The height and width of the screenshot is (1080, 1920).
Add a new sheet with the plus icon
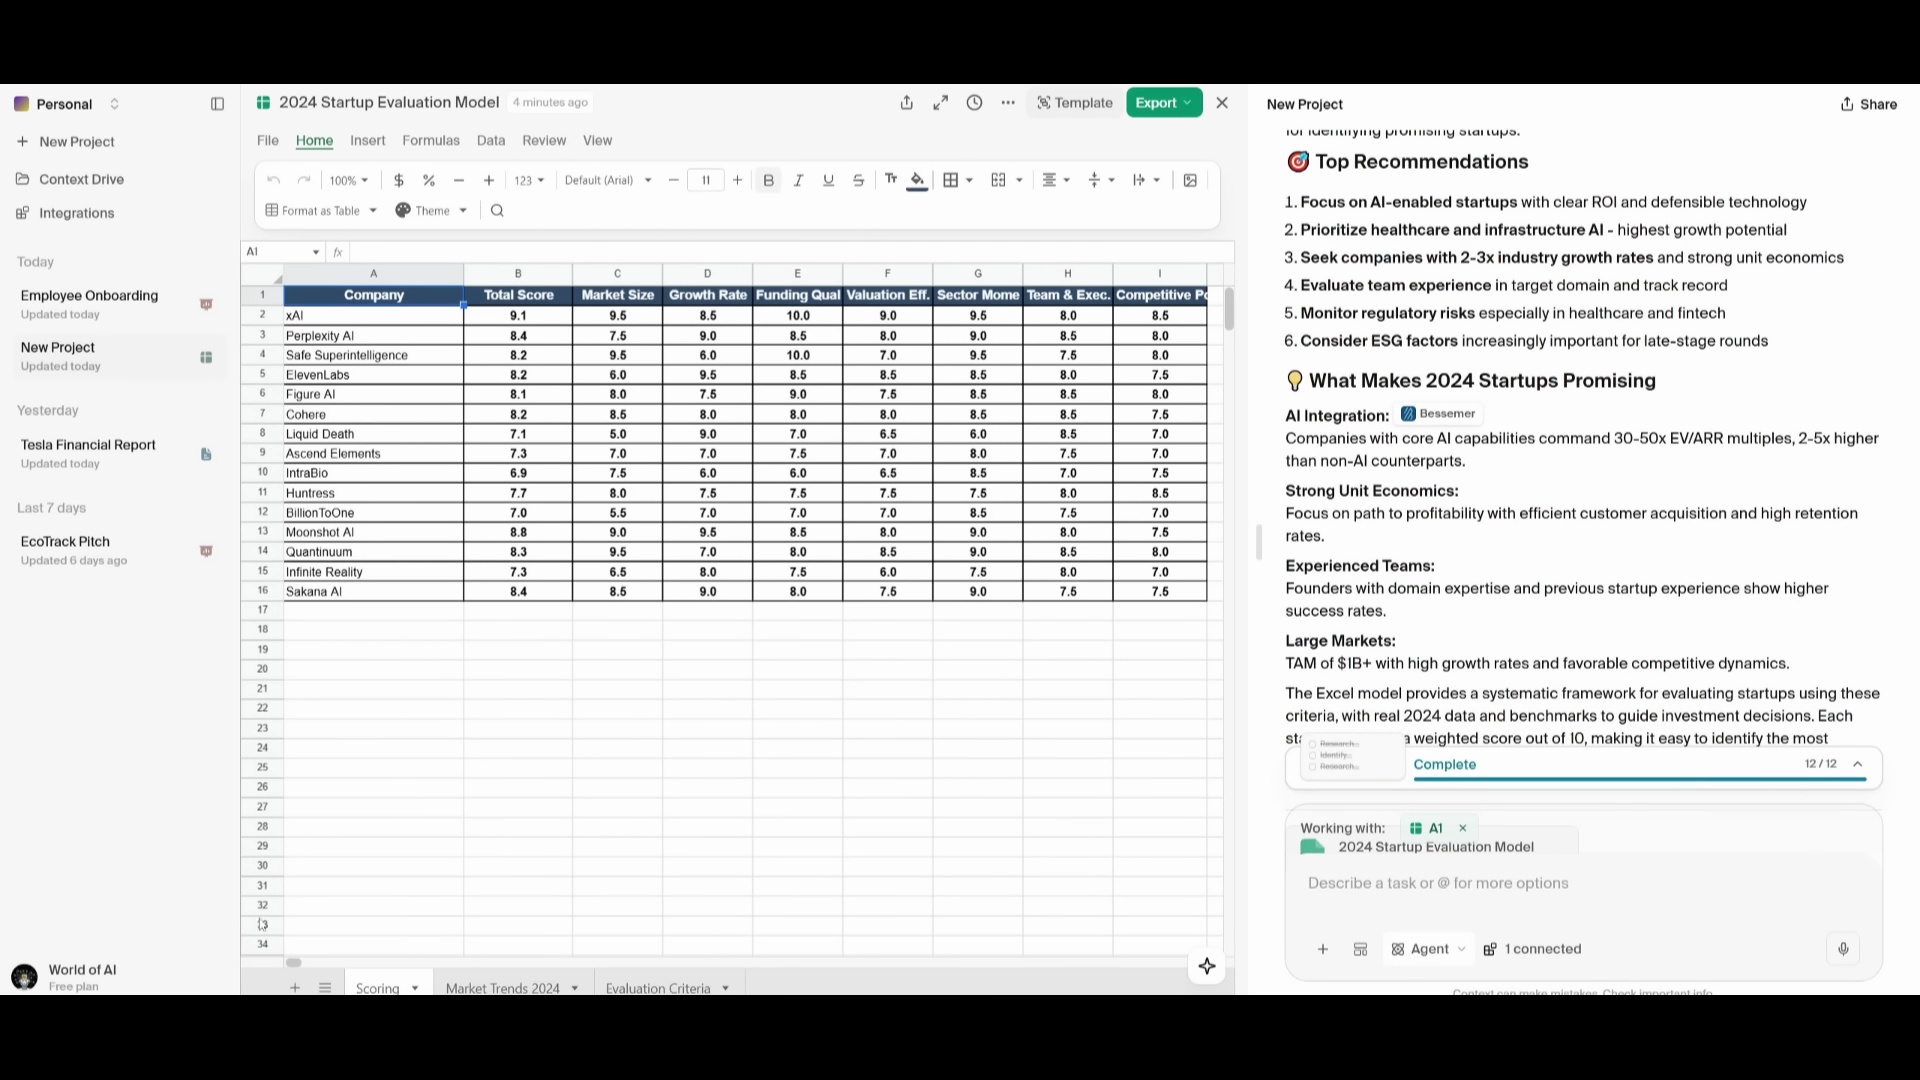pos(295,988)
